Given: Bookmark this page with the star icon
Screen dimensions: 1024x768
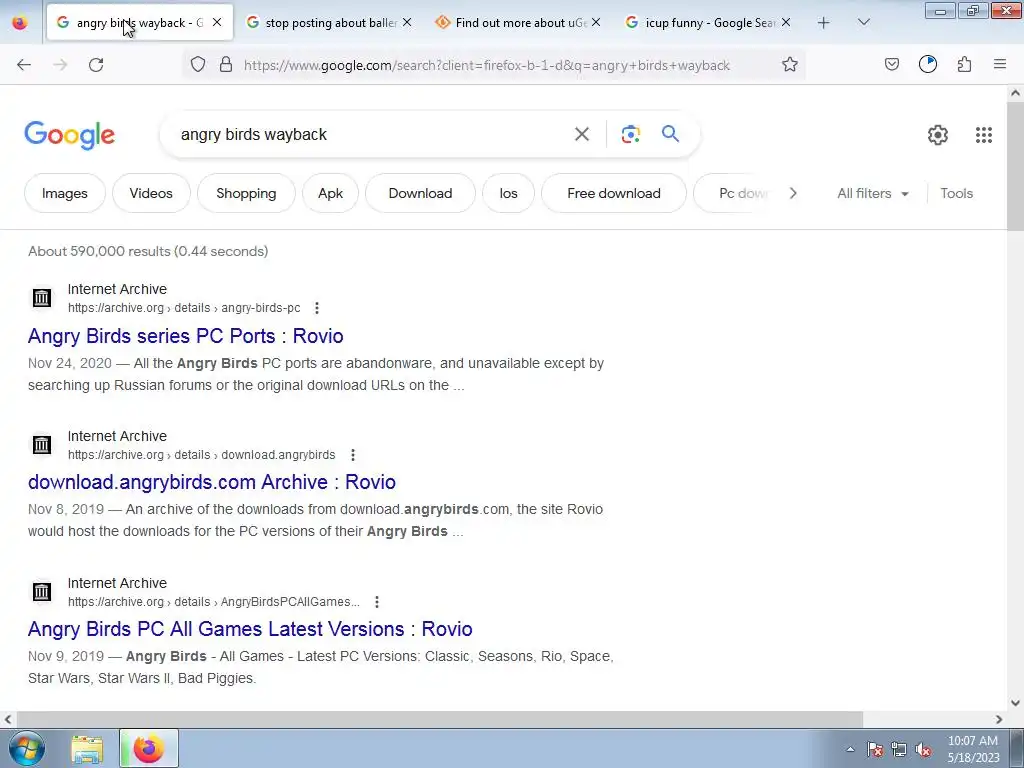Looking at the screenshot, I should tap(790, 65).
